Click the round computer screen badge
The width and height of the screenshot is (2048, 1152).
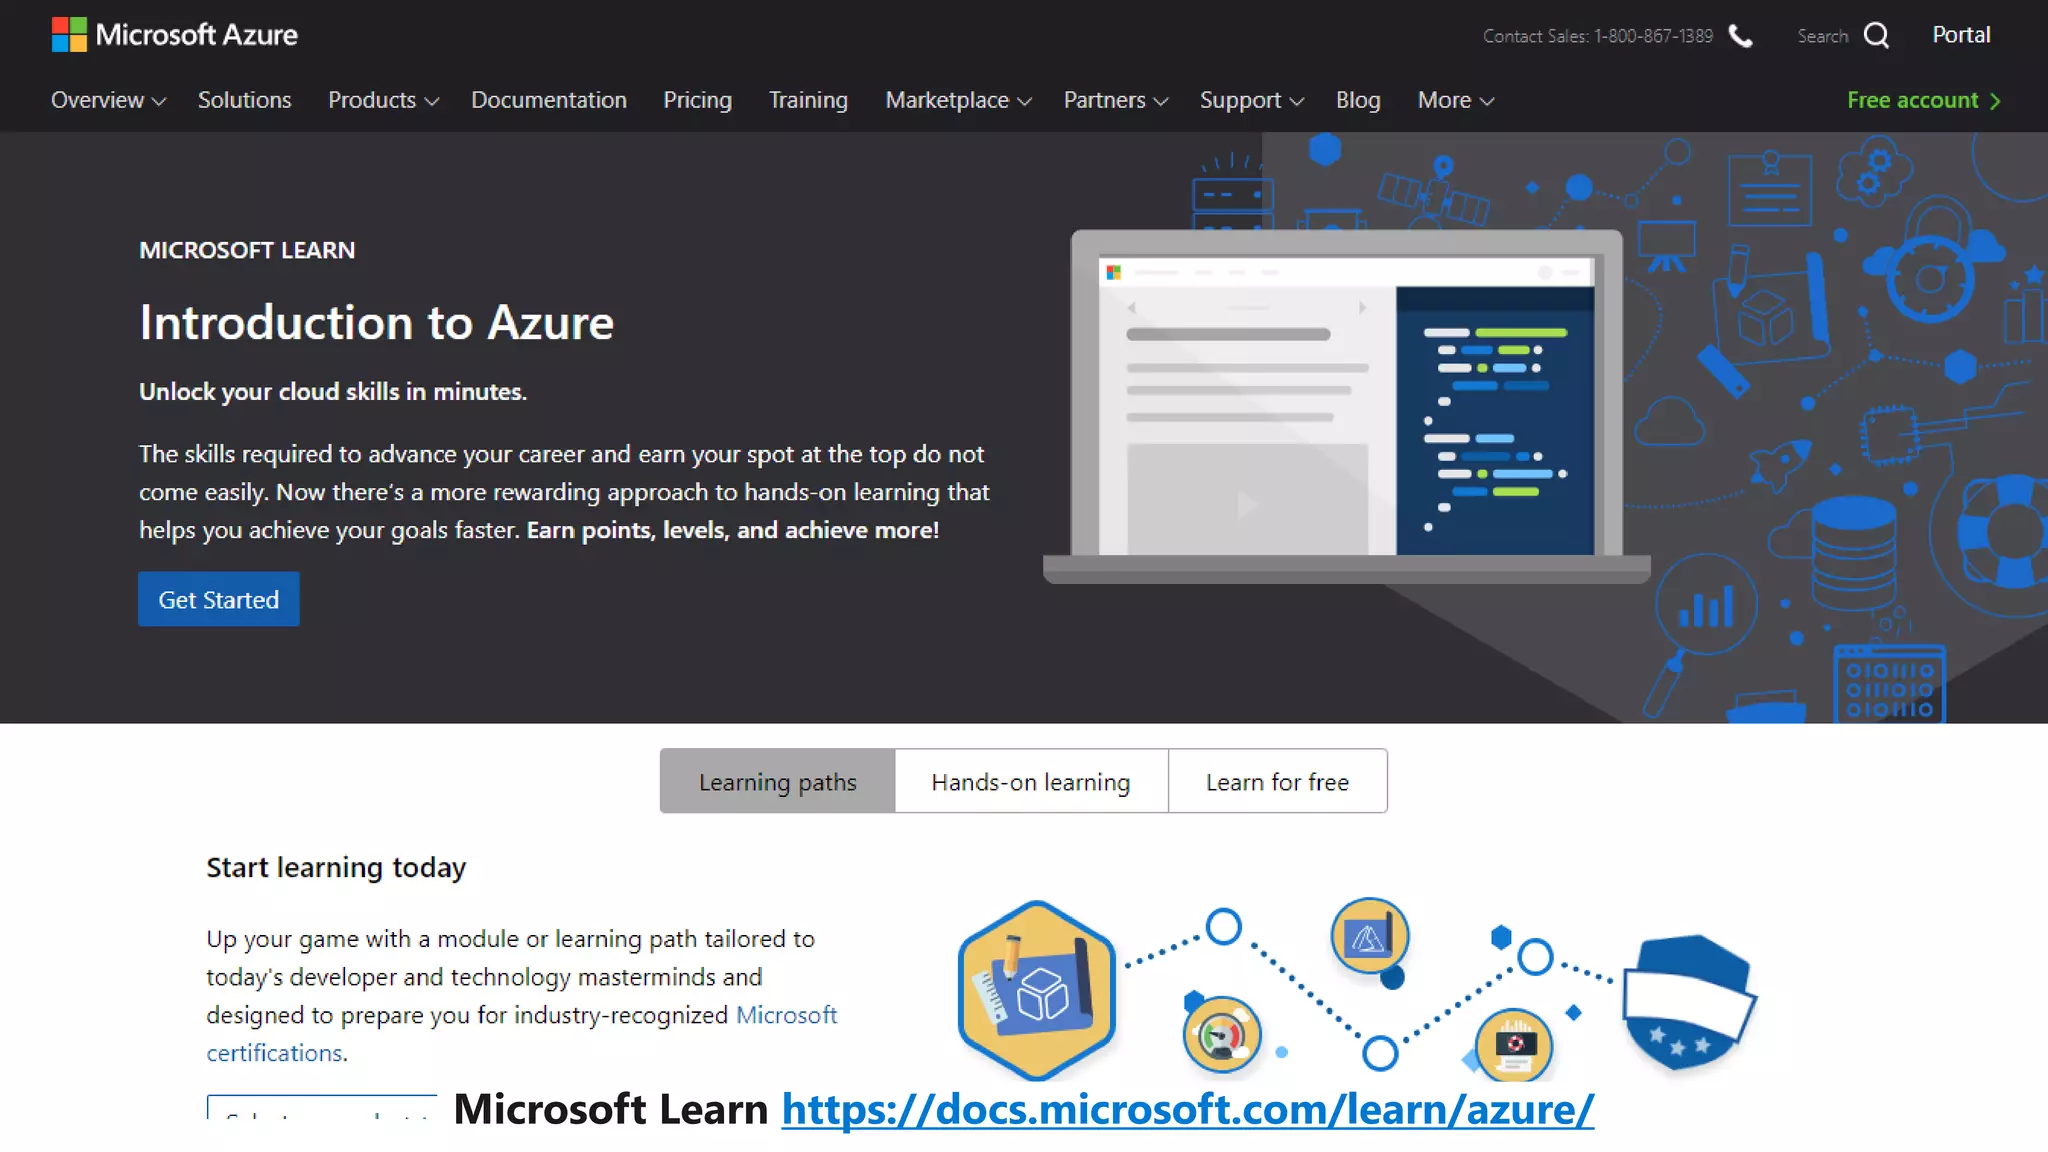(1514, 1045)
